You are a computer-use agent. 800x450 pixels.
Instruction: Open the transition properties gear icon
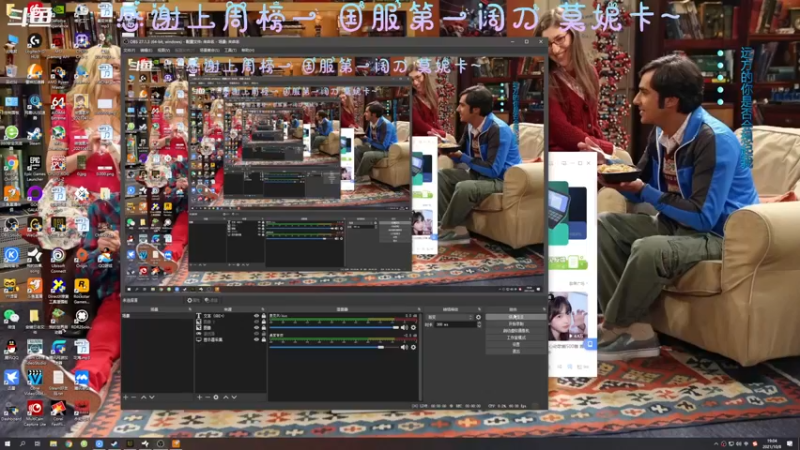(x=478, y=317)
